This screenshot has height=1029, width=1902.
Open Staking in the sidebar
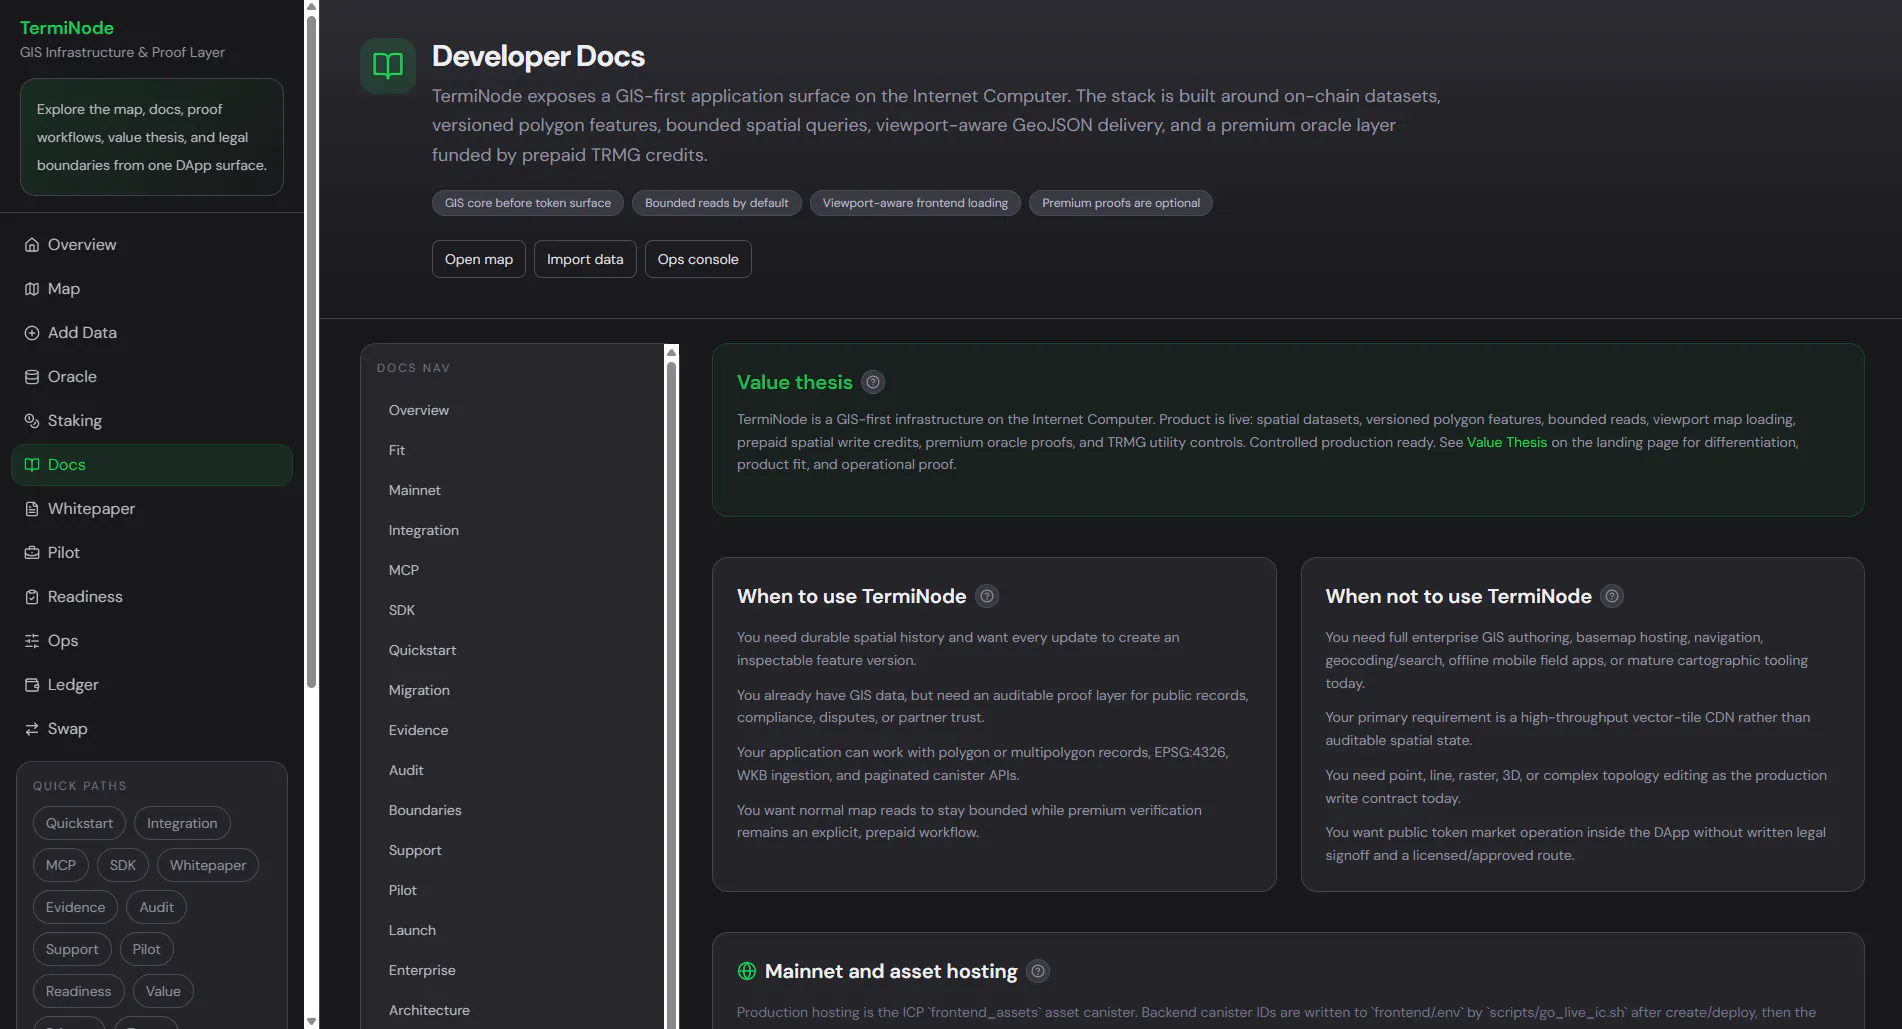tap(152, 421)
